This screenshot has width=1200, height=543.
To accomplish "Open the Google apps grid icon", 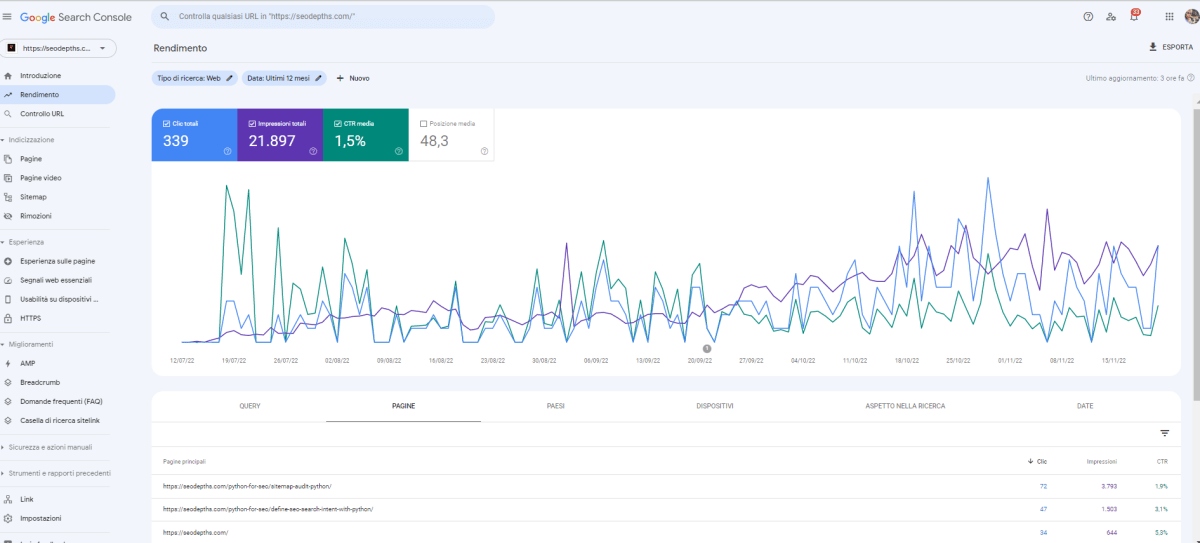I will pyautogui.click(x=1169, y=16).
